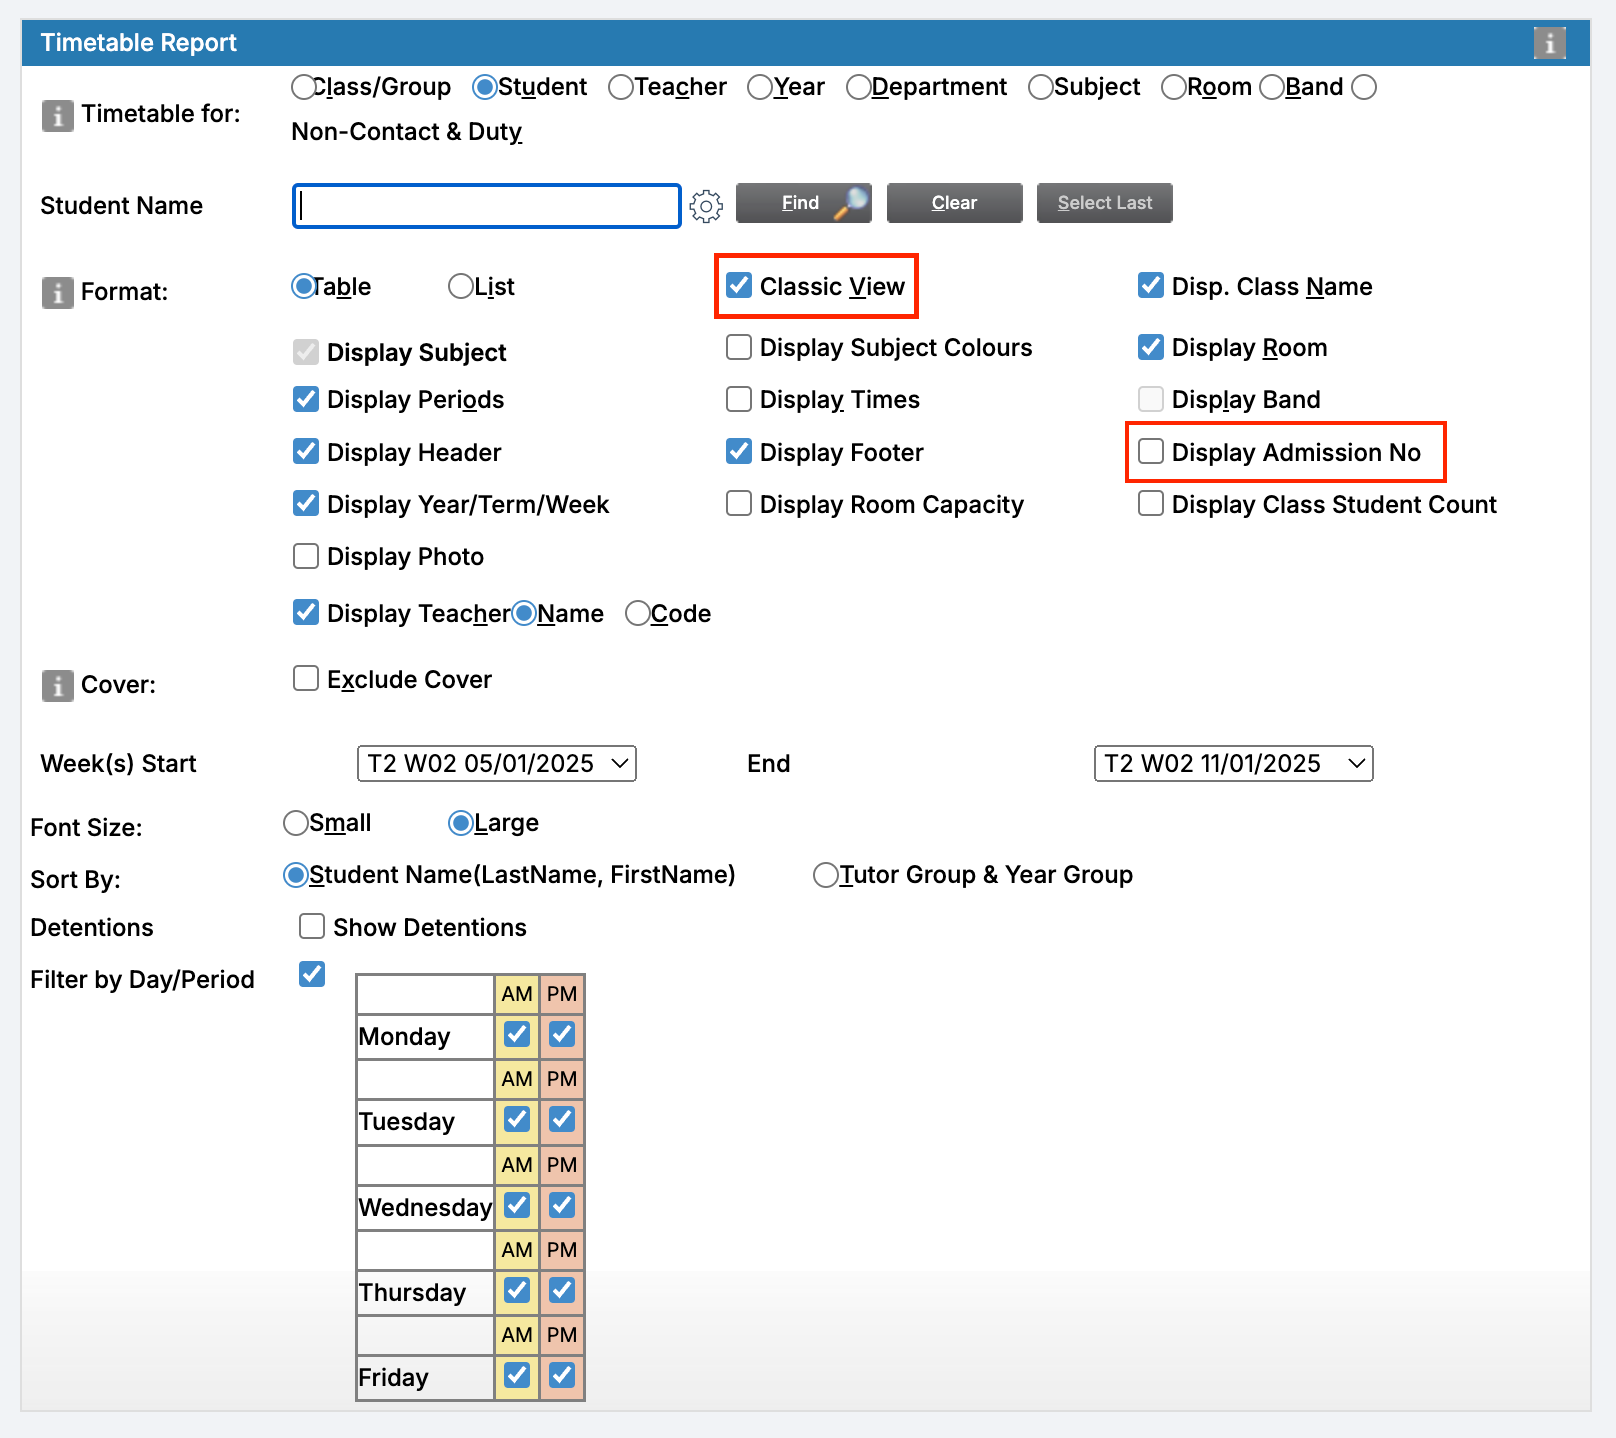1616x1438 pixels.
Task: Set font size to Small
Action: (295, 823)
